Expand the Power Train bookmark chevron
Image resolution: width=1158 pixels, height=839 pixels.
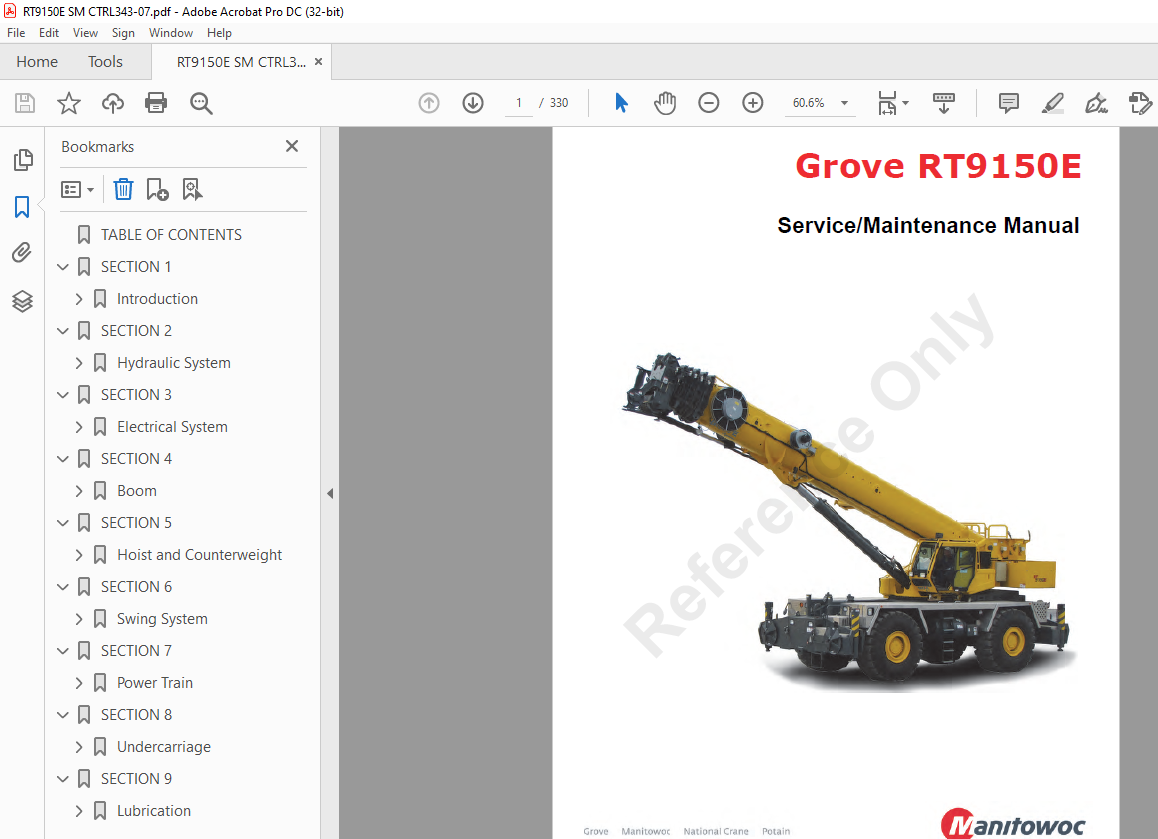click(x=79, y=683)
